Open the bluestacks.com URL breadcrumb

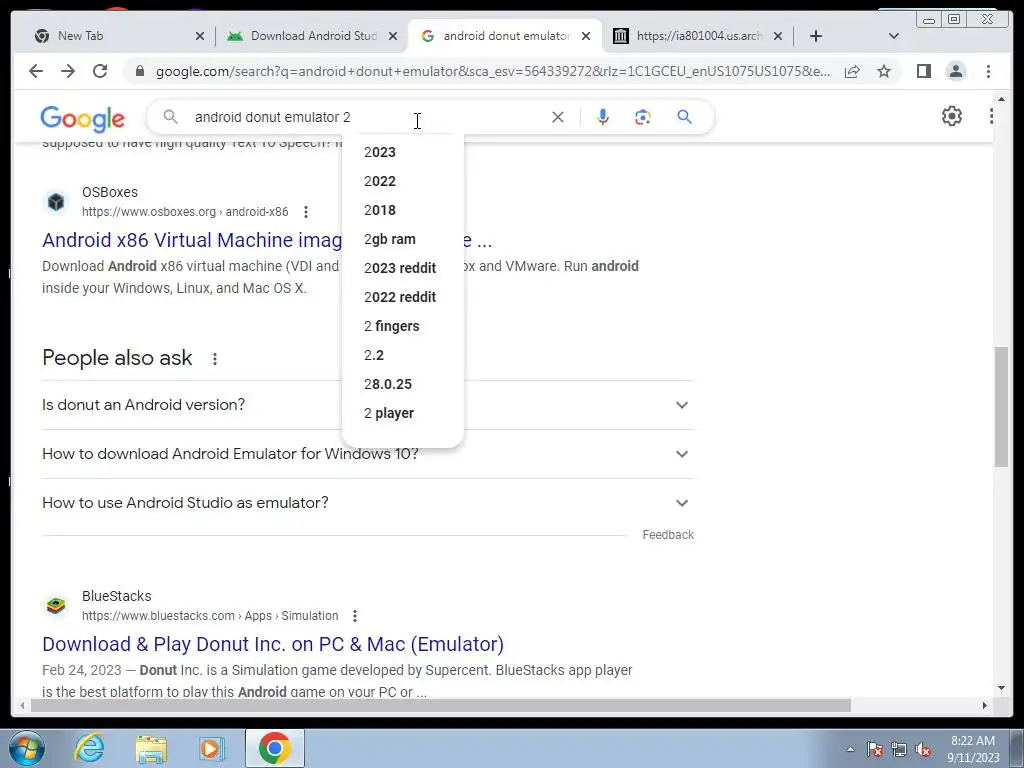click(x=210, y=616)
